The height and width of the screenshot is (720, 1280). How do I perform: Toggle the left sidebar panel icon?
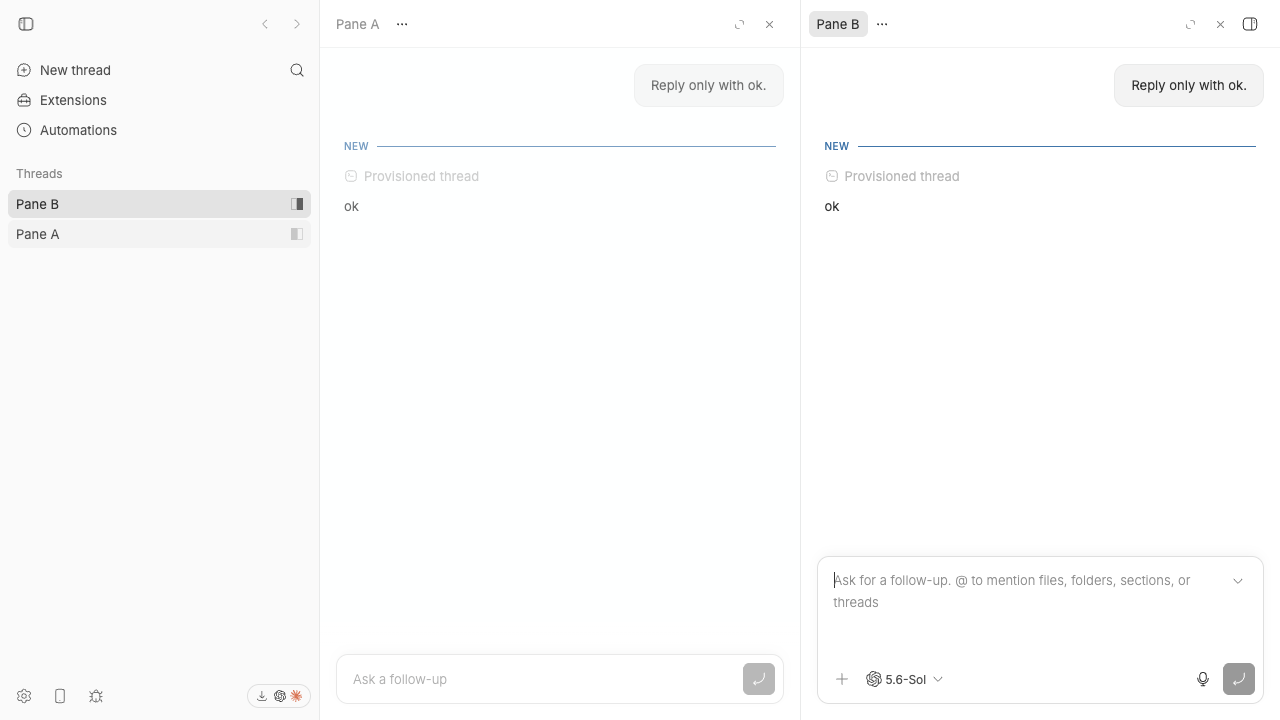click(x=26, y=24)
